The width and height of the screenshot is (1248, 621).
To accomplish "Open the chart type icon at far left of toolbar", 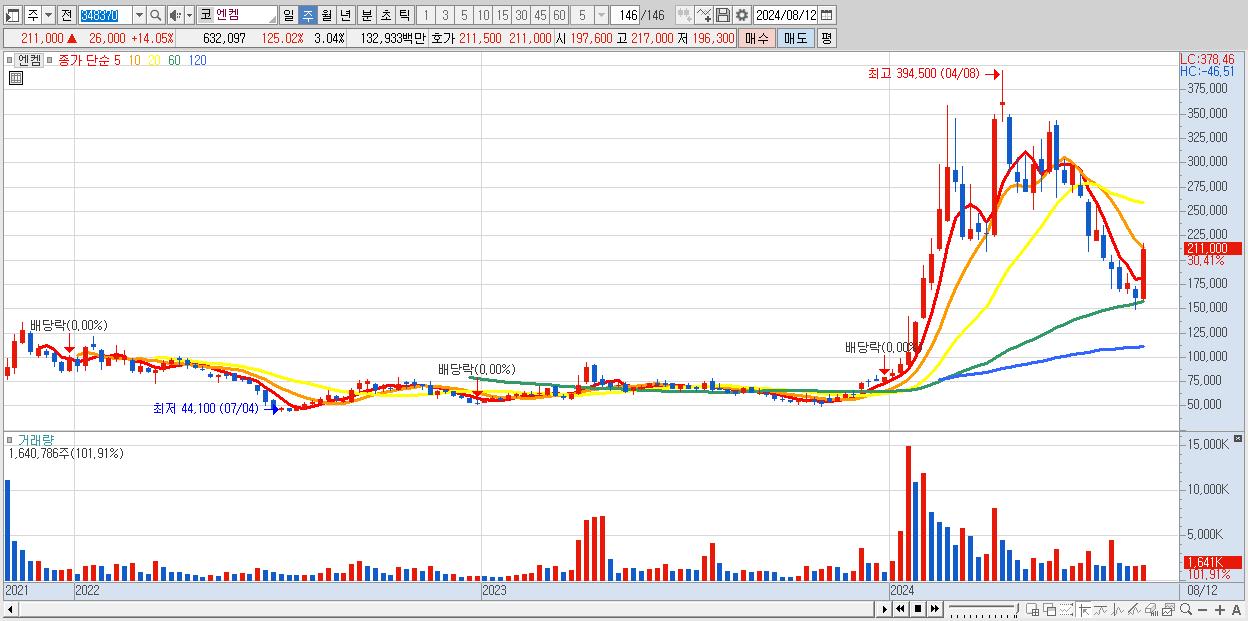I will 13,15.
